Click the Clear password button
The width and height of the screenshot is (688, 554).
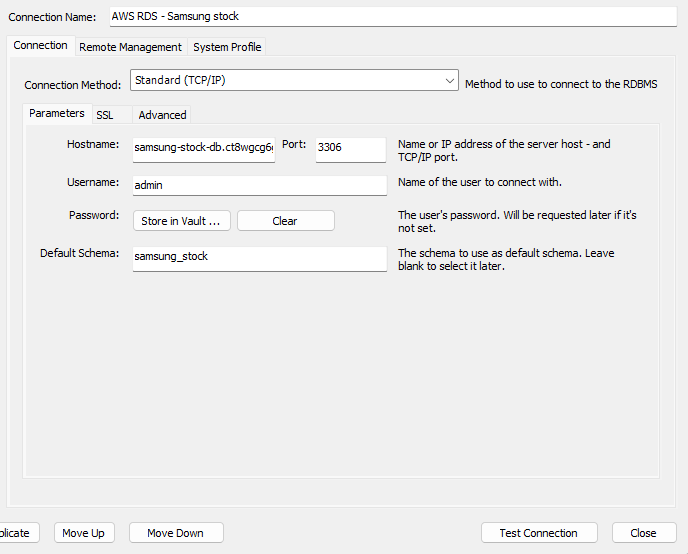coord(286,221)
